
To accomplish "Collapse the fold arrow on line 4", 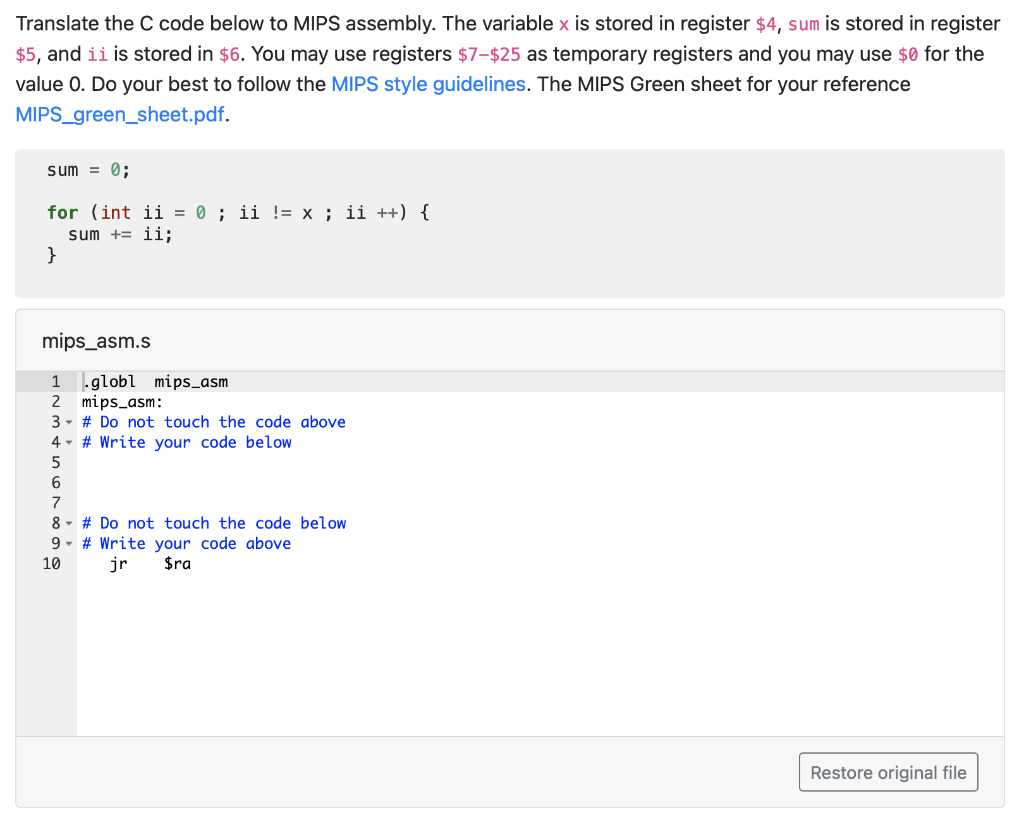I will 68,442.
